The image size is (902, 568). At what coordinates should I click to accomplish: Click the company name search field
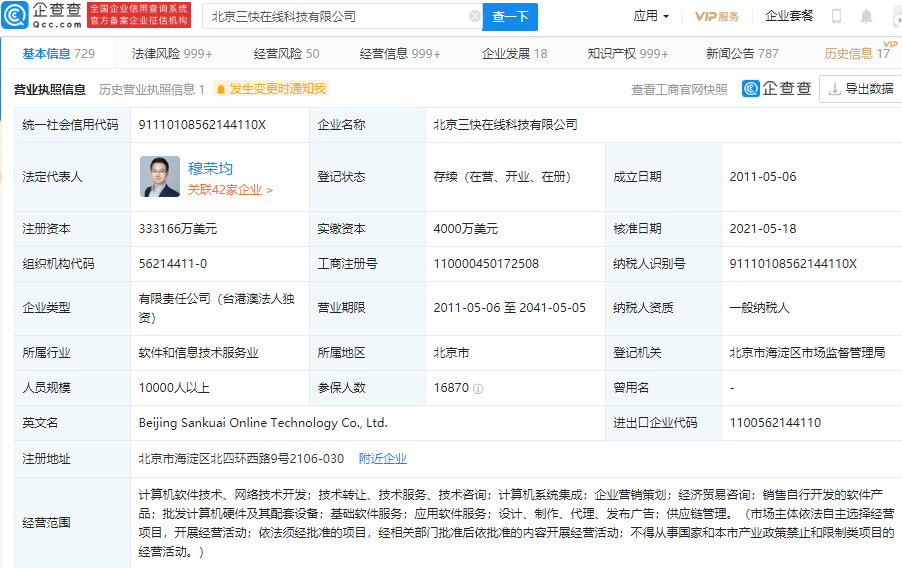point(335,16)
